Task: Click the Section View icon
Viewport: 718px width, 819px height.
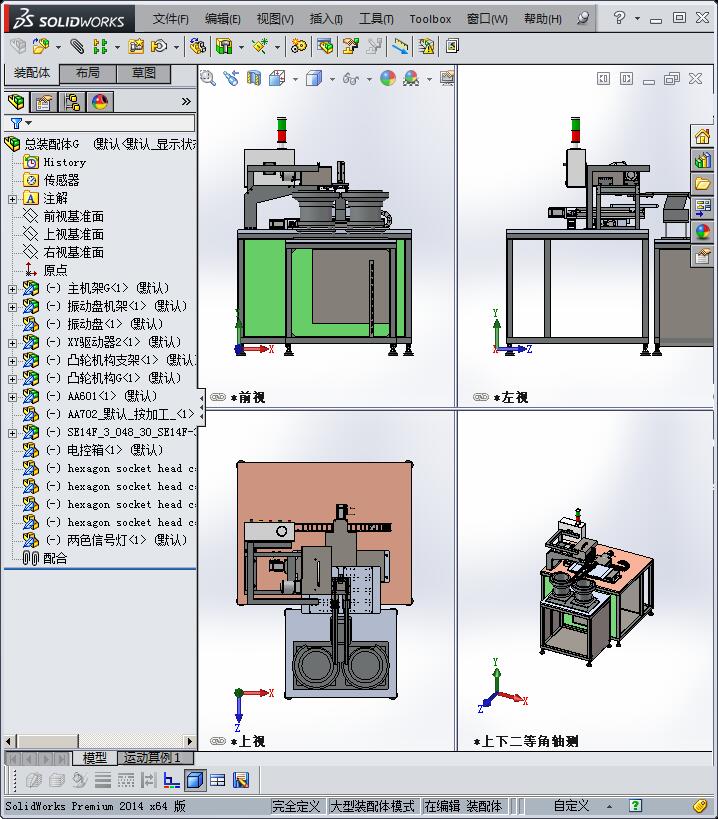Action: [x=254, y=78]
